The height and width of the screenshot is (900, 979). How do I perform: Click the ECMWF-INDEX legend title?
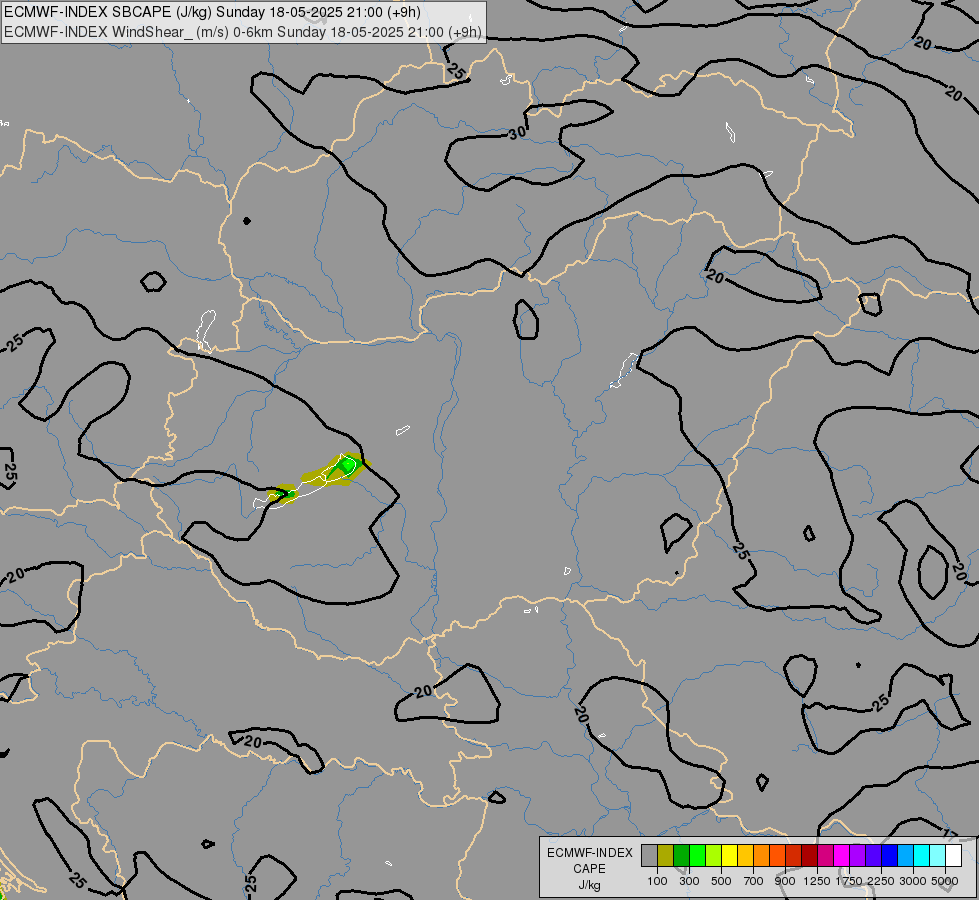(x=590, y=853)
